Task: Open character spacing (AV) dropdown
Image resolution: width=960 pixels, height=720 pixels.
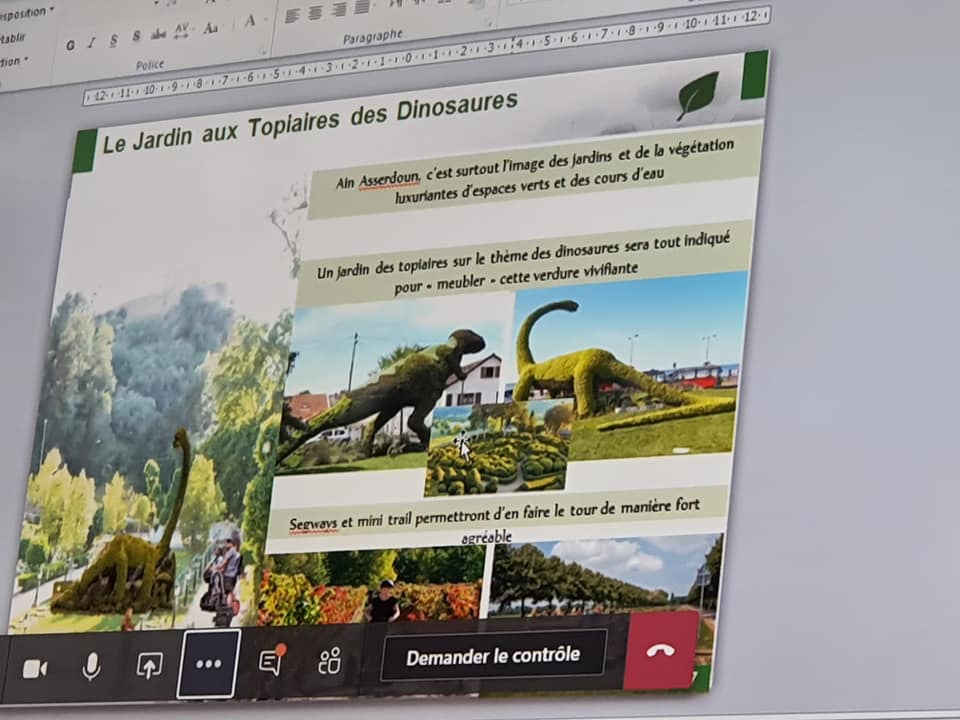Action: click(x=183, y=31)
